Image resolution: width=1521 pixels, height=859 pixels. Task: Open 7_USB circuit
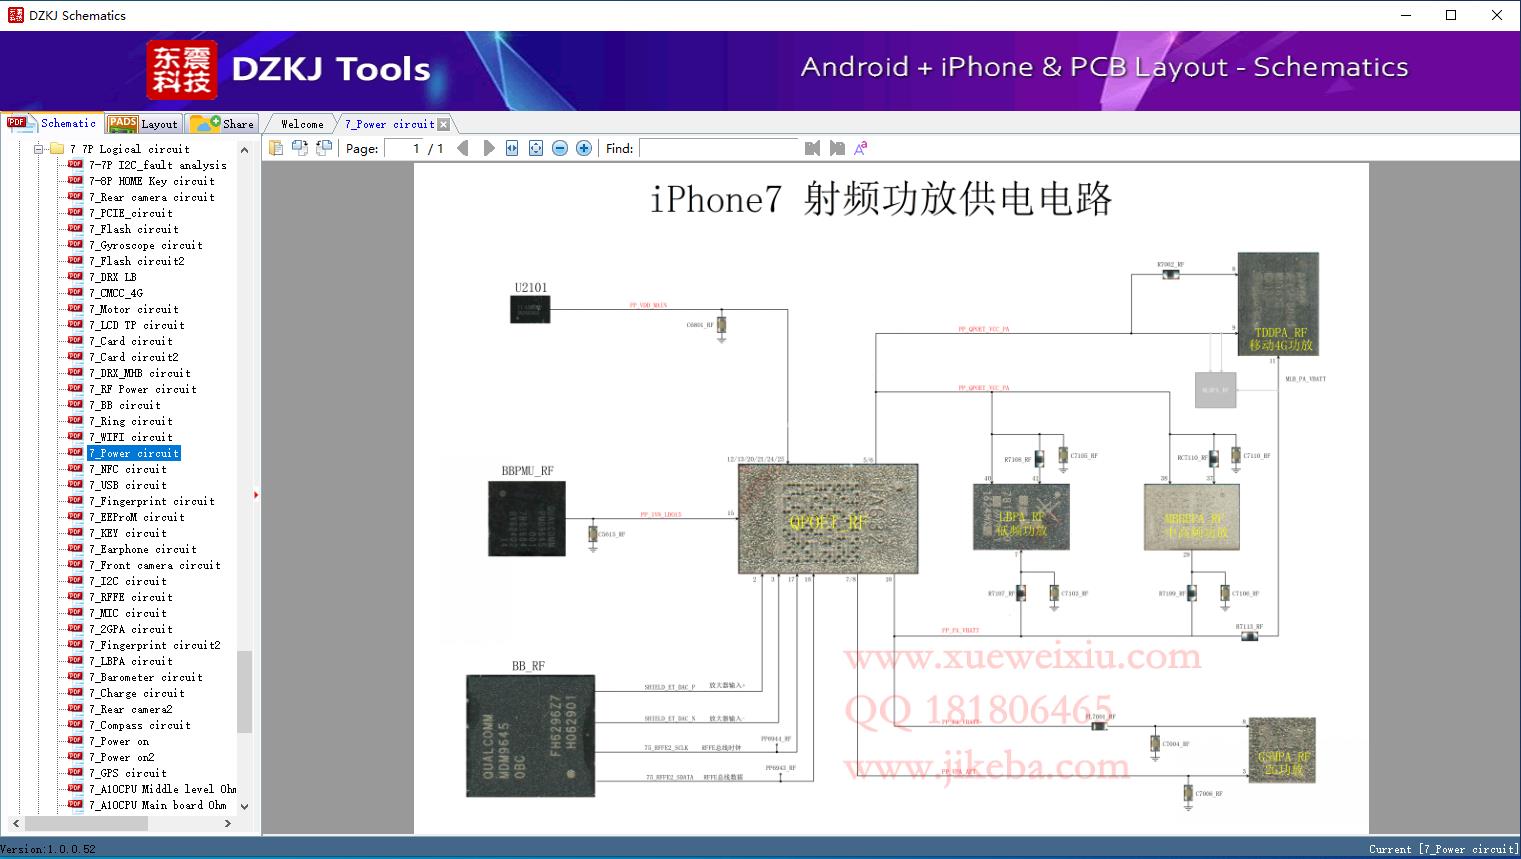point(127,485)
